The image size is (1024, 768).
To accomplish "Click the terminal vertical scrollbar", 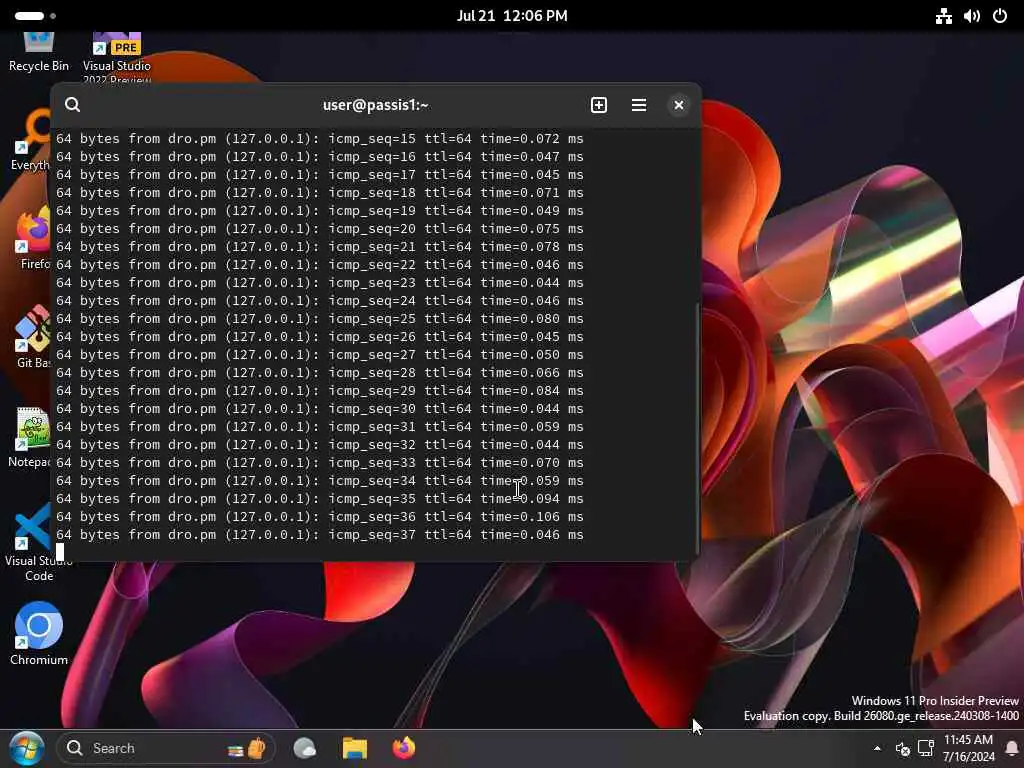I will click(697, 428).
